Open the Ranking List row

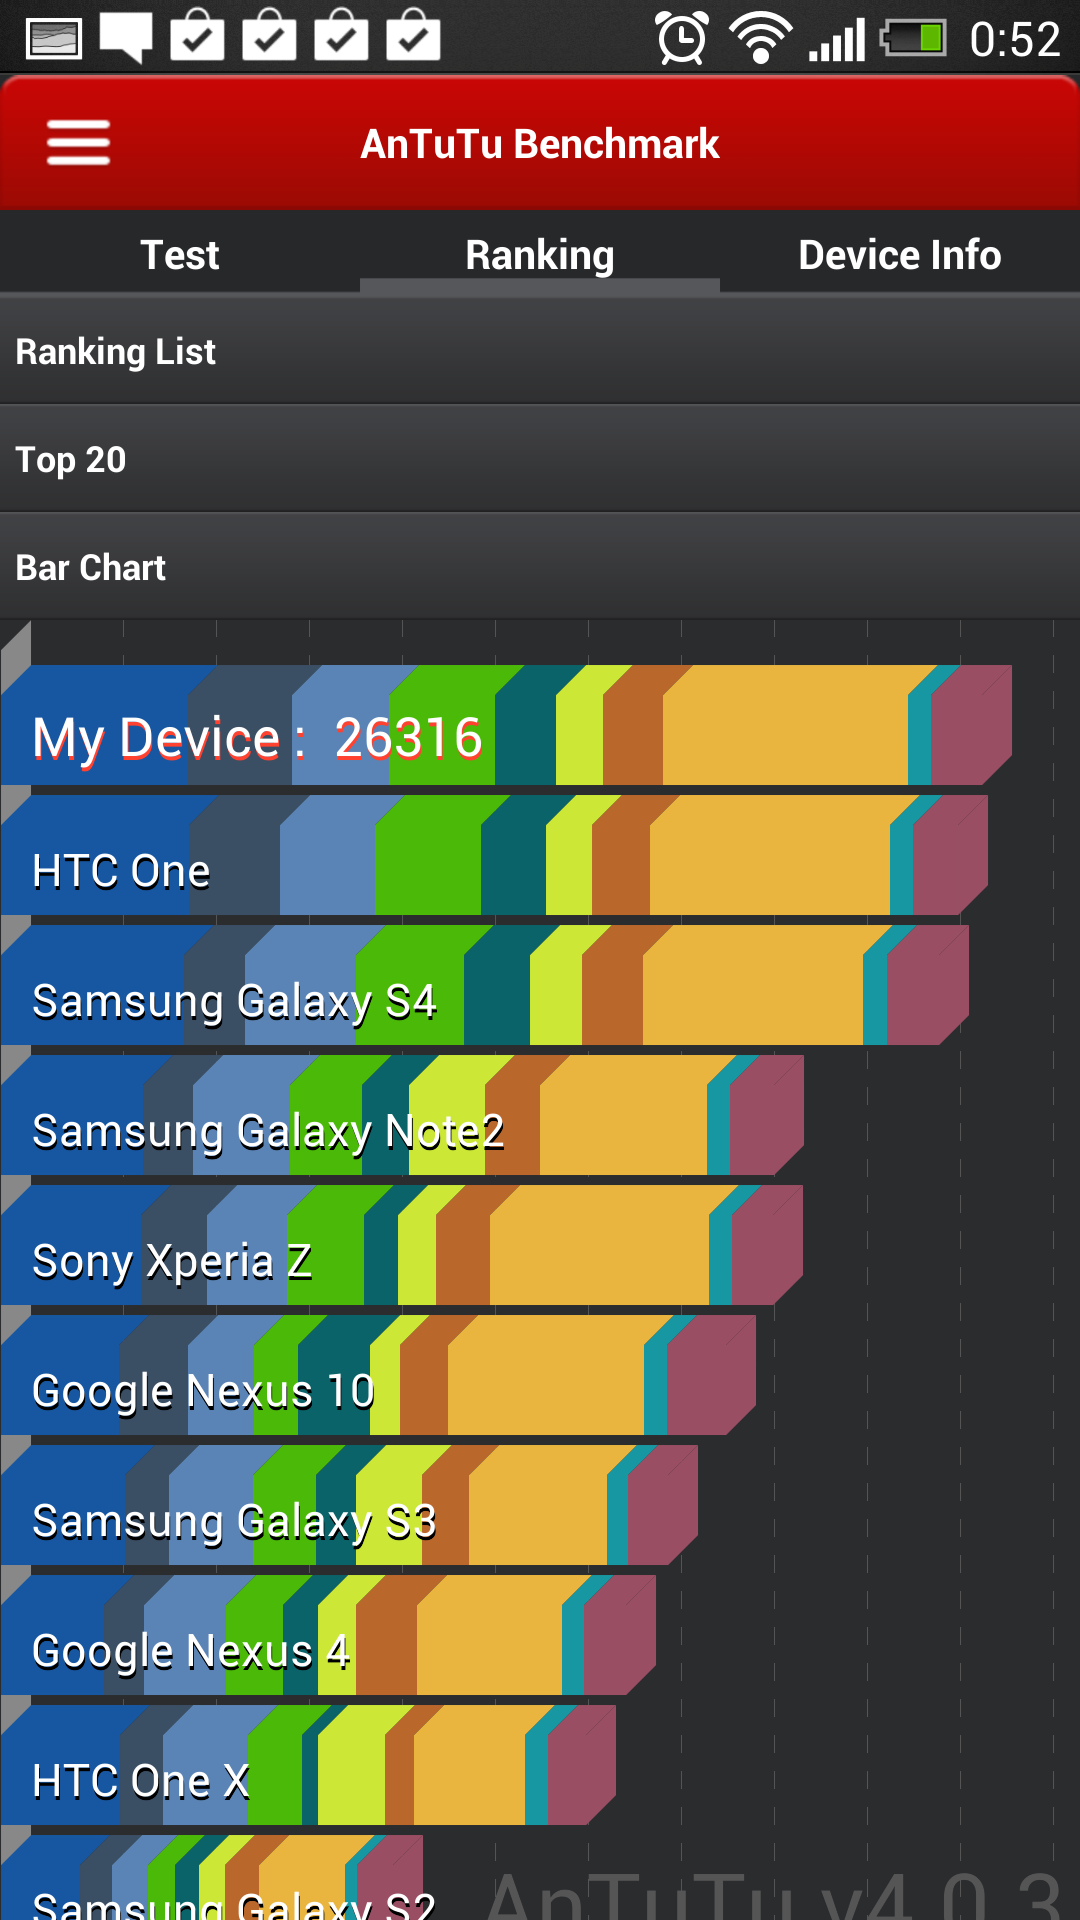coord(540,351)
